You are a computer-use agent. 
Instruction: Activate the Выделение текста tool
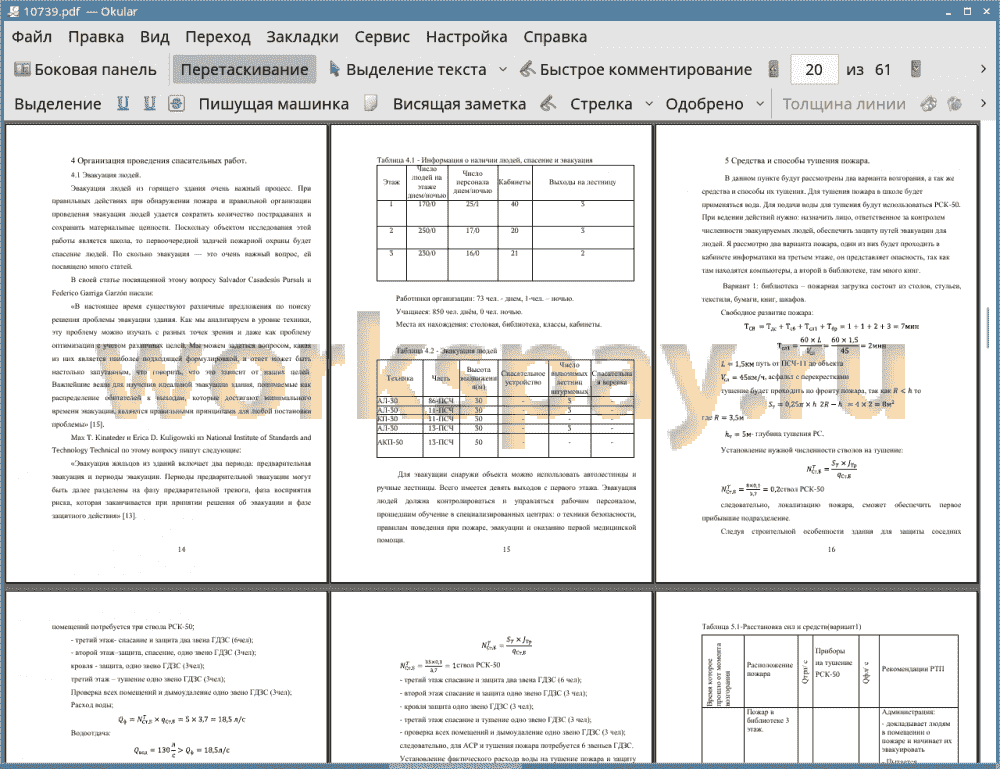[408, 70]
